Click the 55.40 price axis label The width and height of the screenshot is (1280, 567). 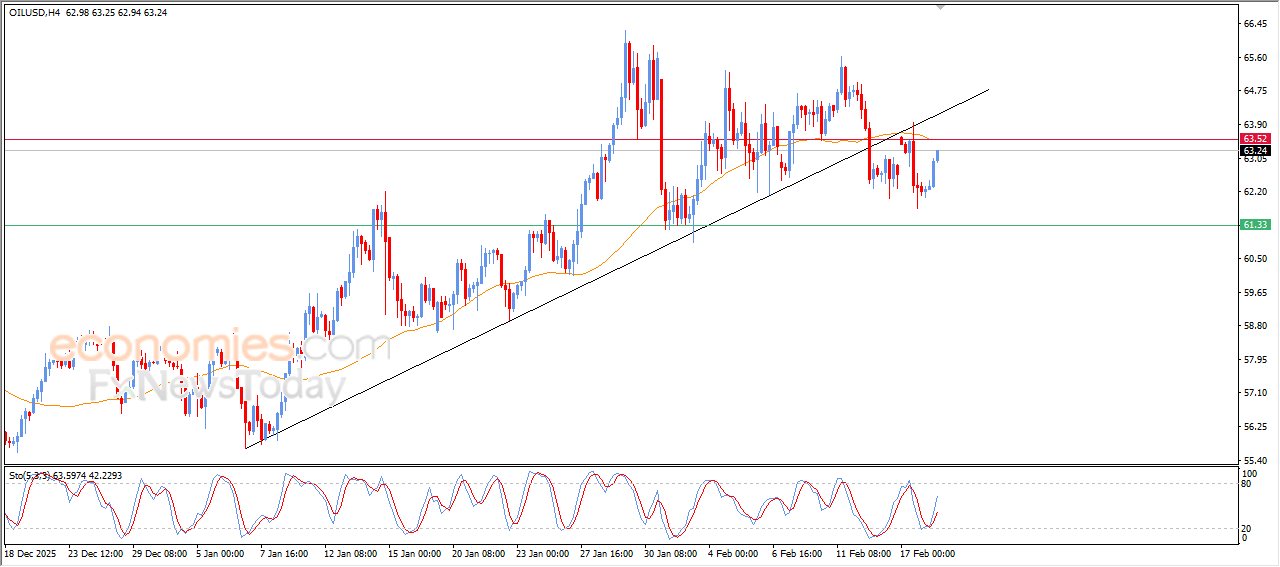pyautogui.click(x=1255, y=459)
